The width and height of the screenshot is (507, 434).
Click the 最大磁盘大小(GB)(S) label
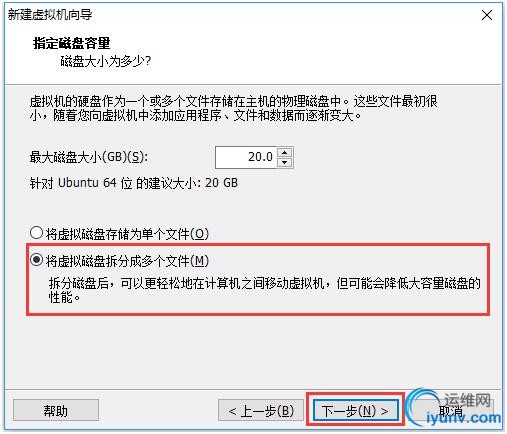coord(89,157)
